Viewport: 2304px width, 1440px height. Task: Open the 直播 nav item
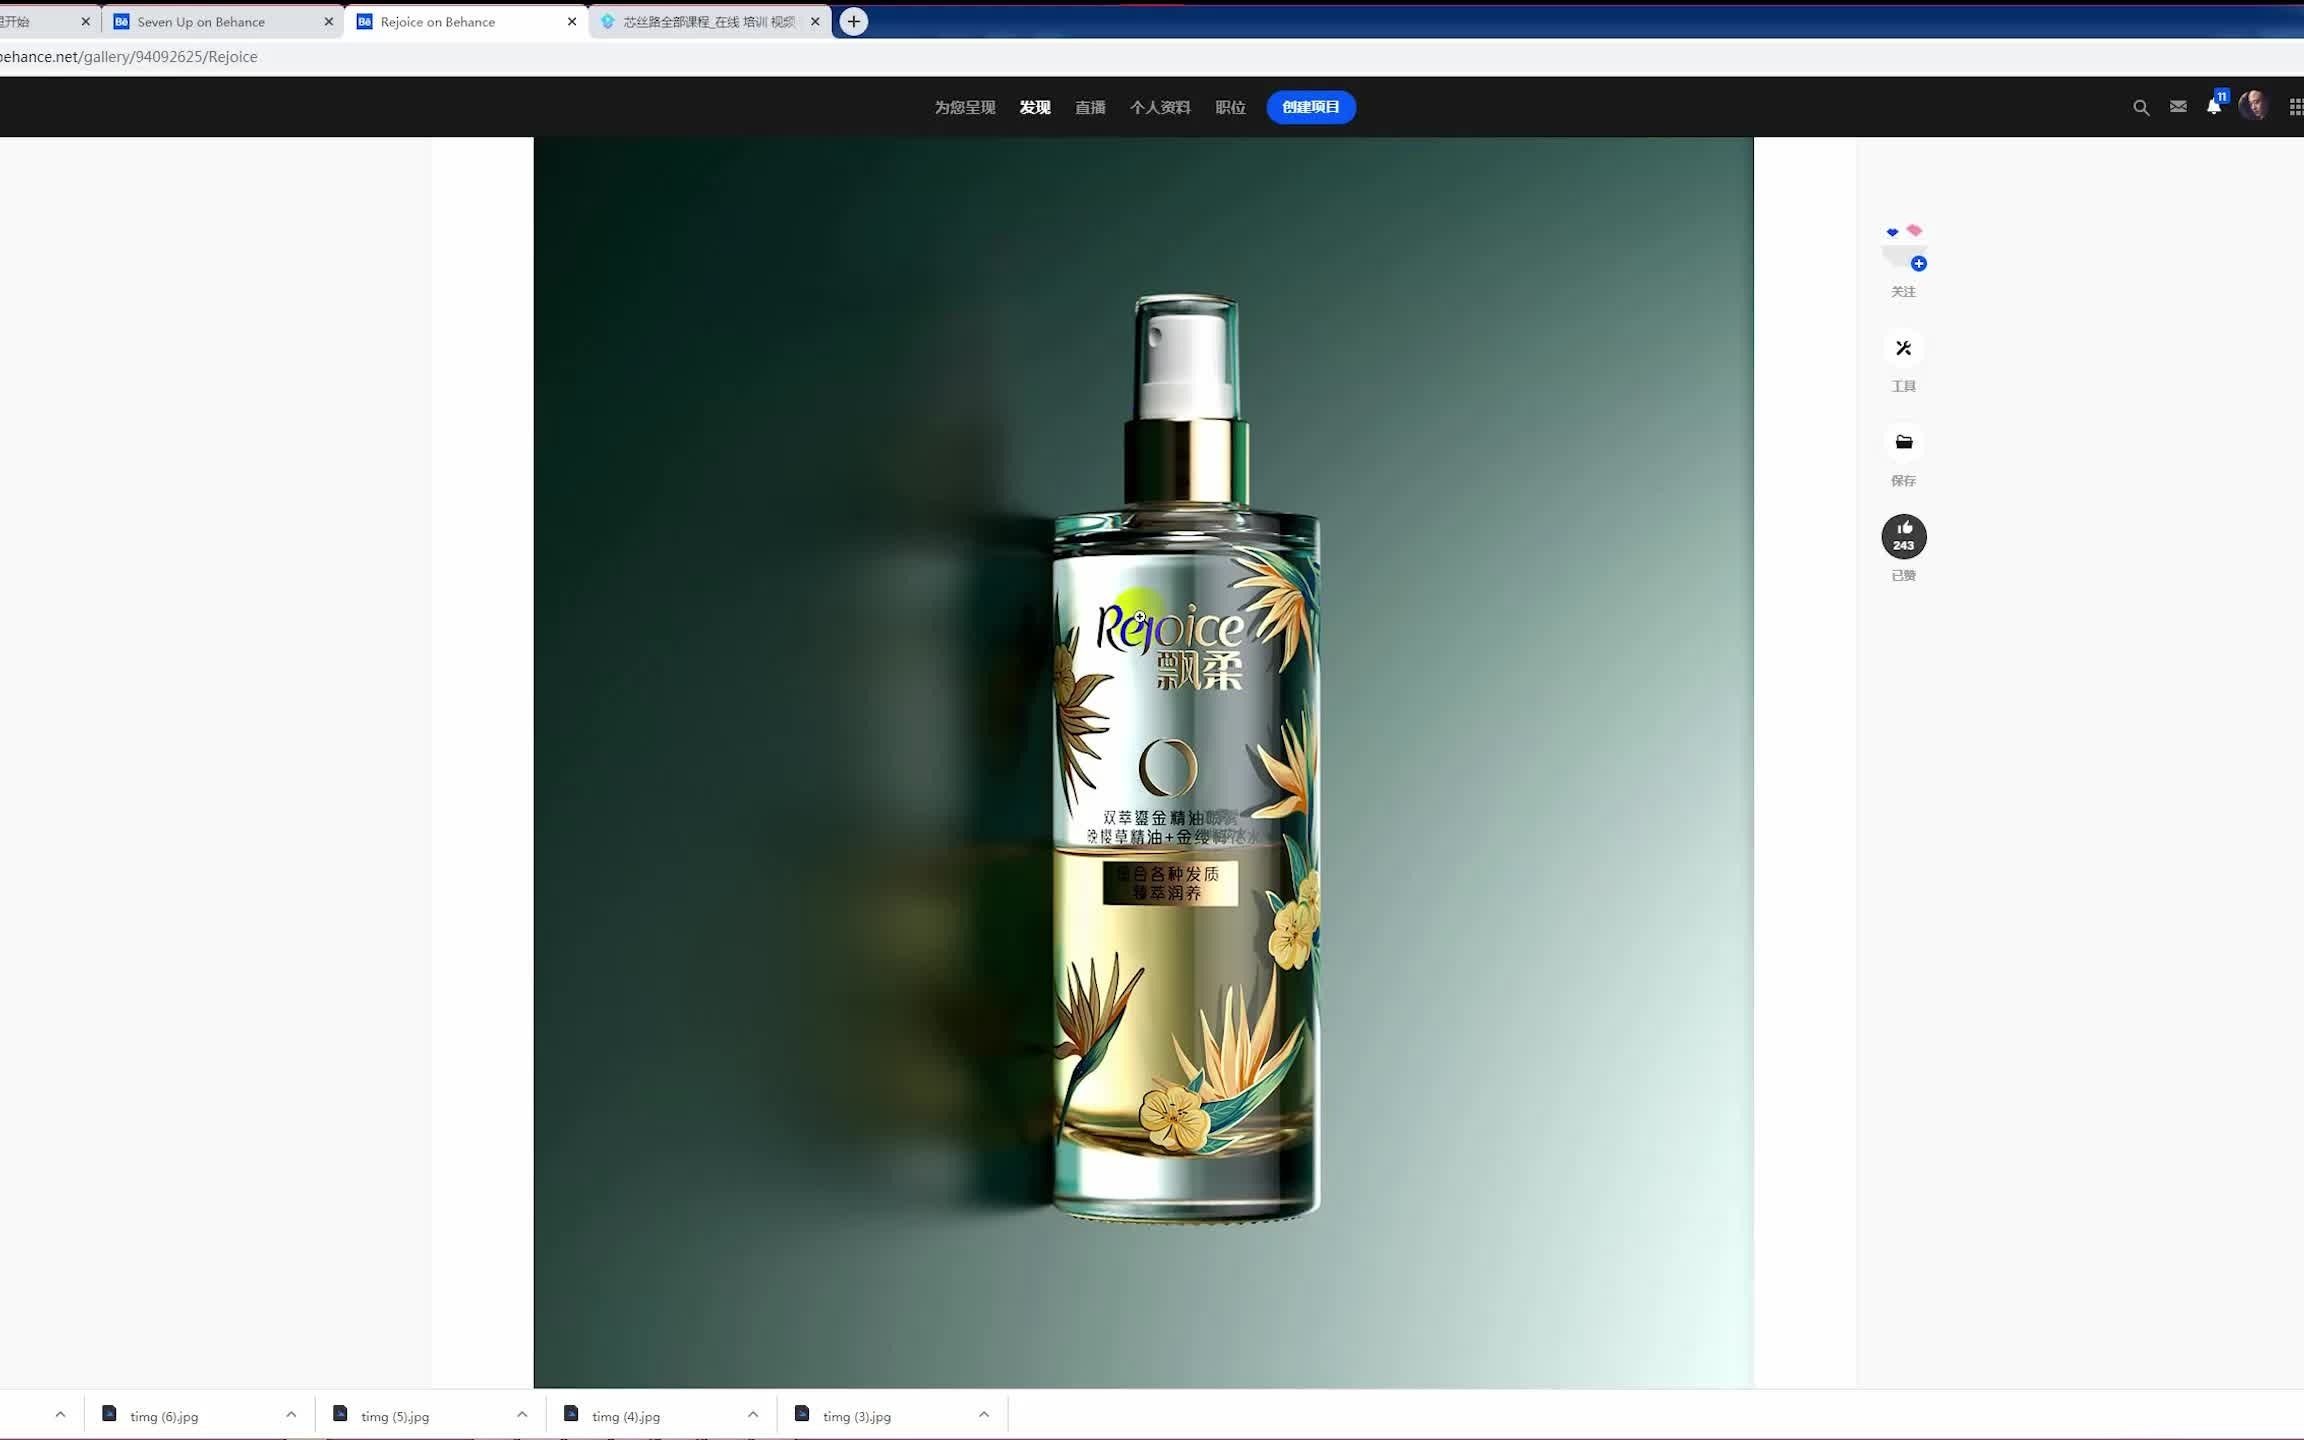tap(1090, 107)
